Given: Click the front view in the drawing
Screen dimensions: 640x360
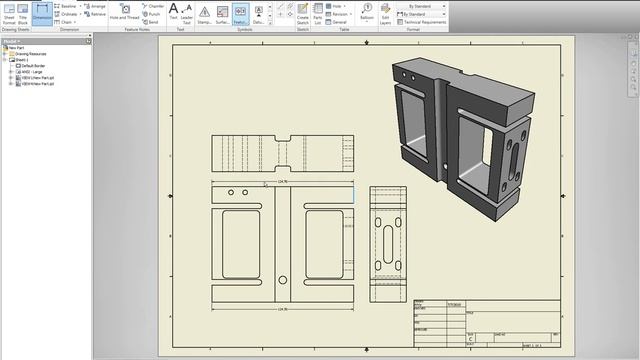Looking at the screenshot, I should (282, 244).
